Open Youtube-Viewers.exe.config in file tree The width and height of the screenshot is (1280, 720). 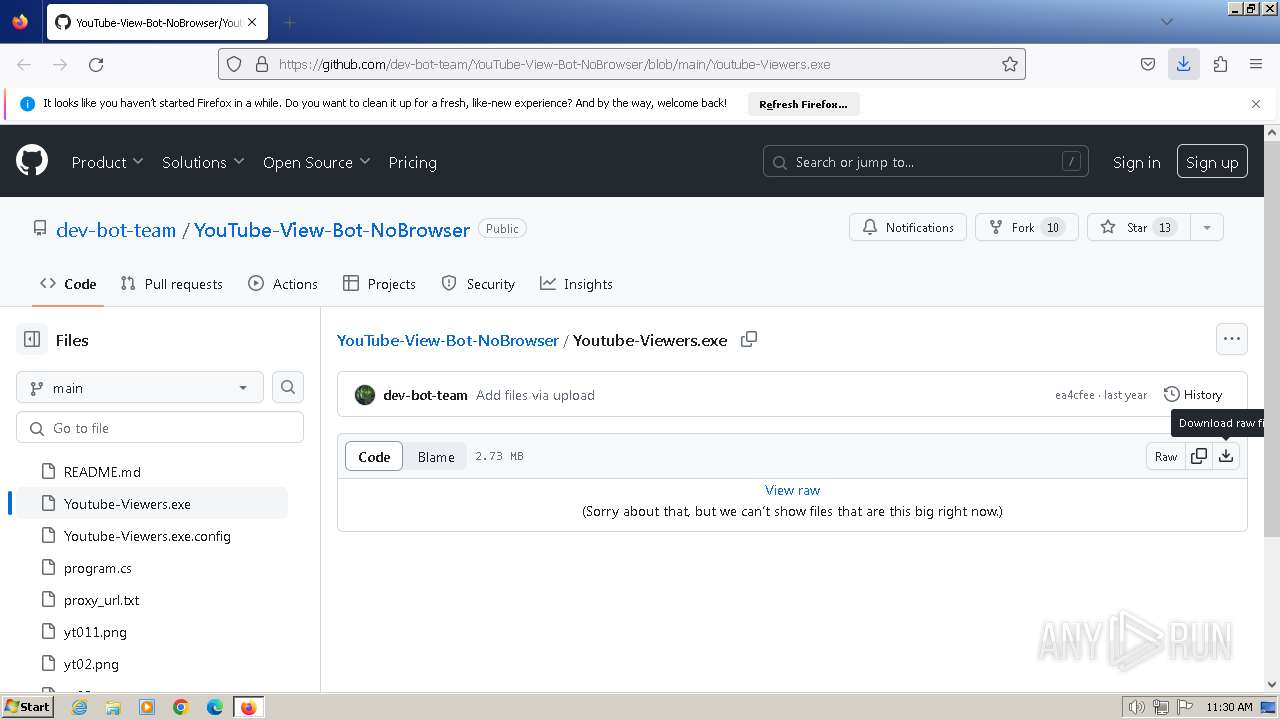pyautogui.click(x=147, y=536)
